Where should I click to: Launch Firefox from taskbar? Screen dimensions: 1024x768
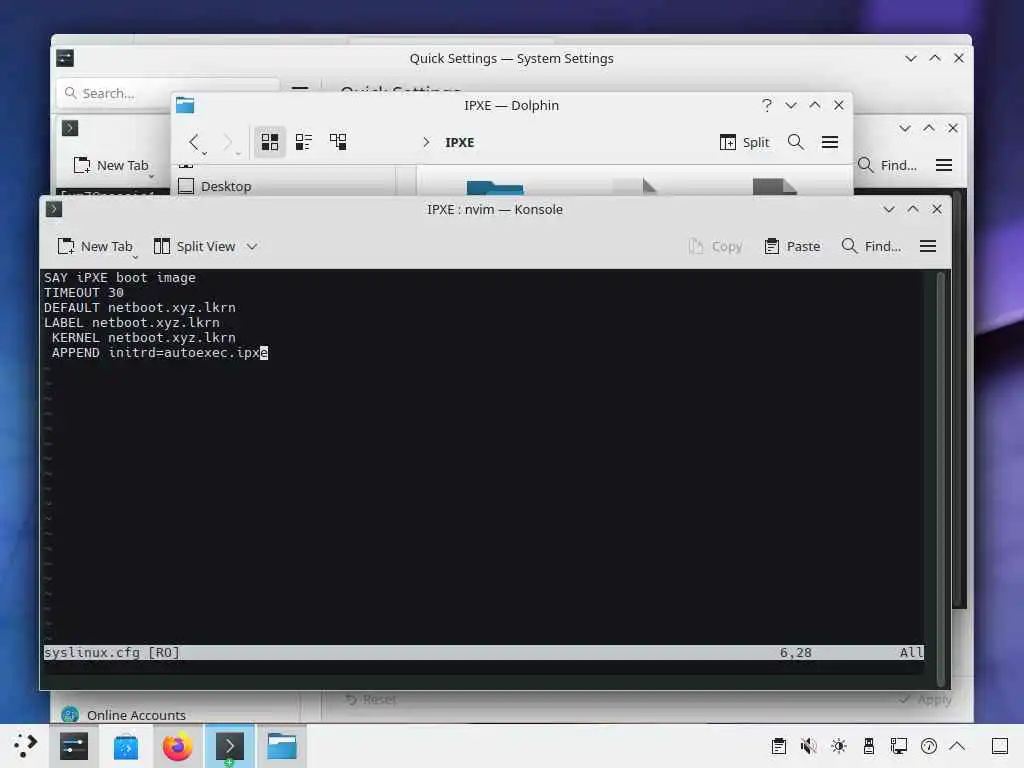coord(178,746)
